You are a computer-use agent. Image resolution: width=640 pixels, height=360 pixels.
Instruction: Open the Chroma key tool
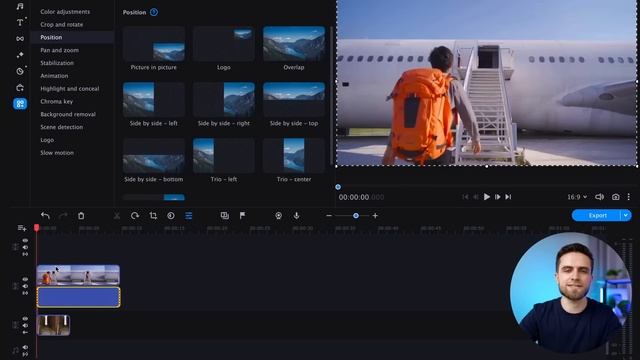pos(57,101)
